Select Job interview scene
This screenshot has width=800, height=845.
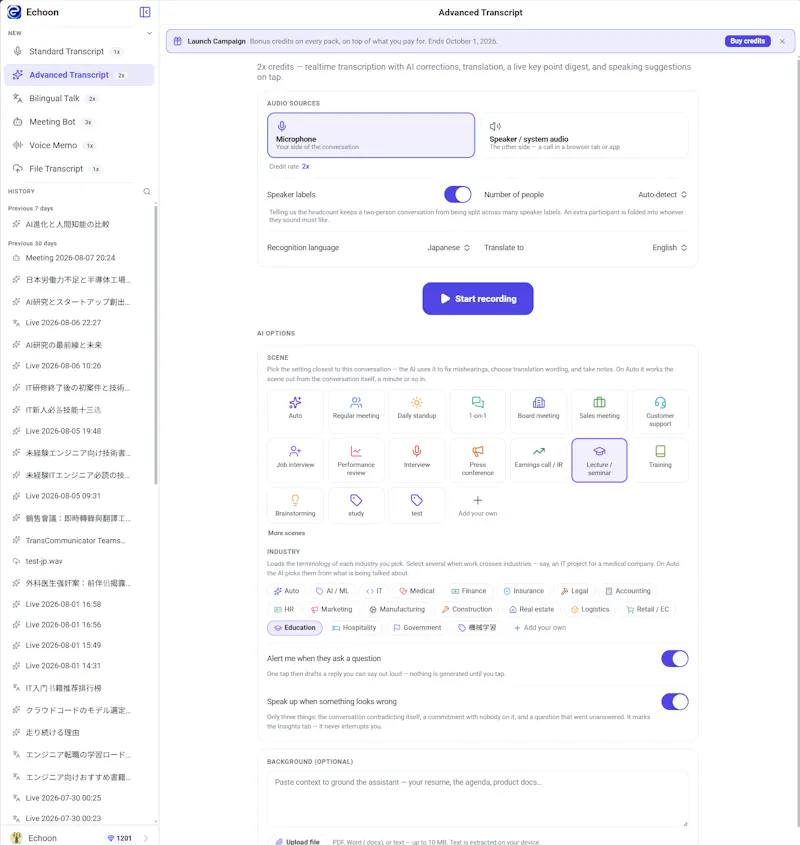[x=295, y=460]
